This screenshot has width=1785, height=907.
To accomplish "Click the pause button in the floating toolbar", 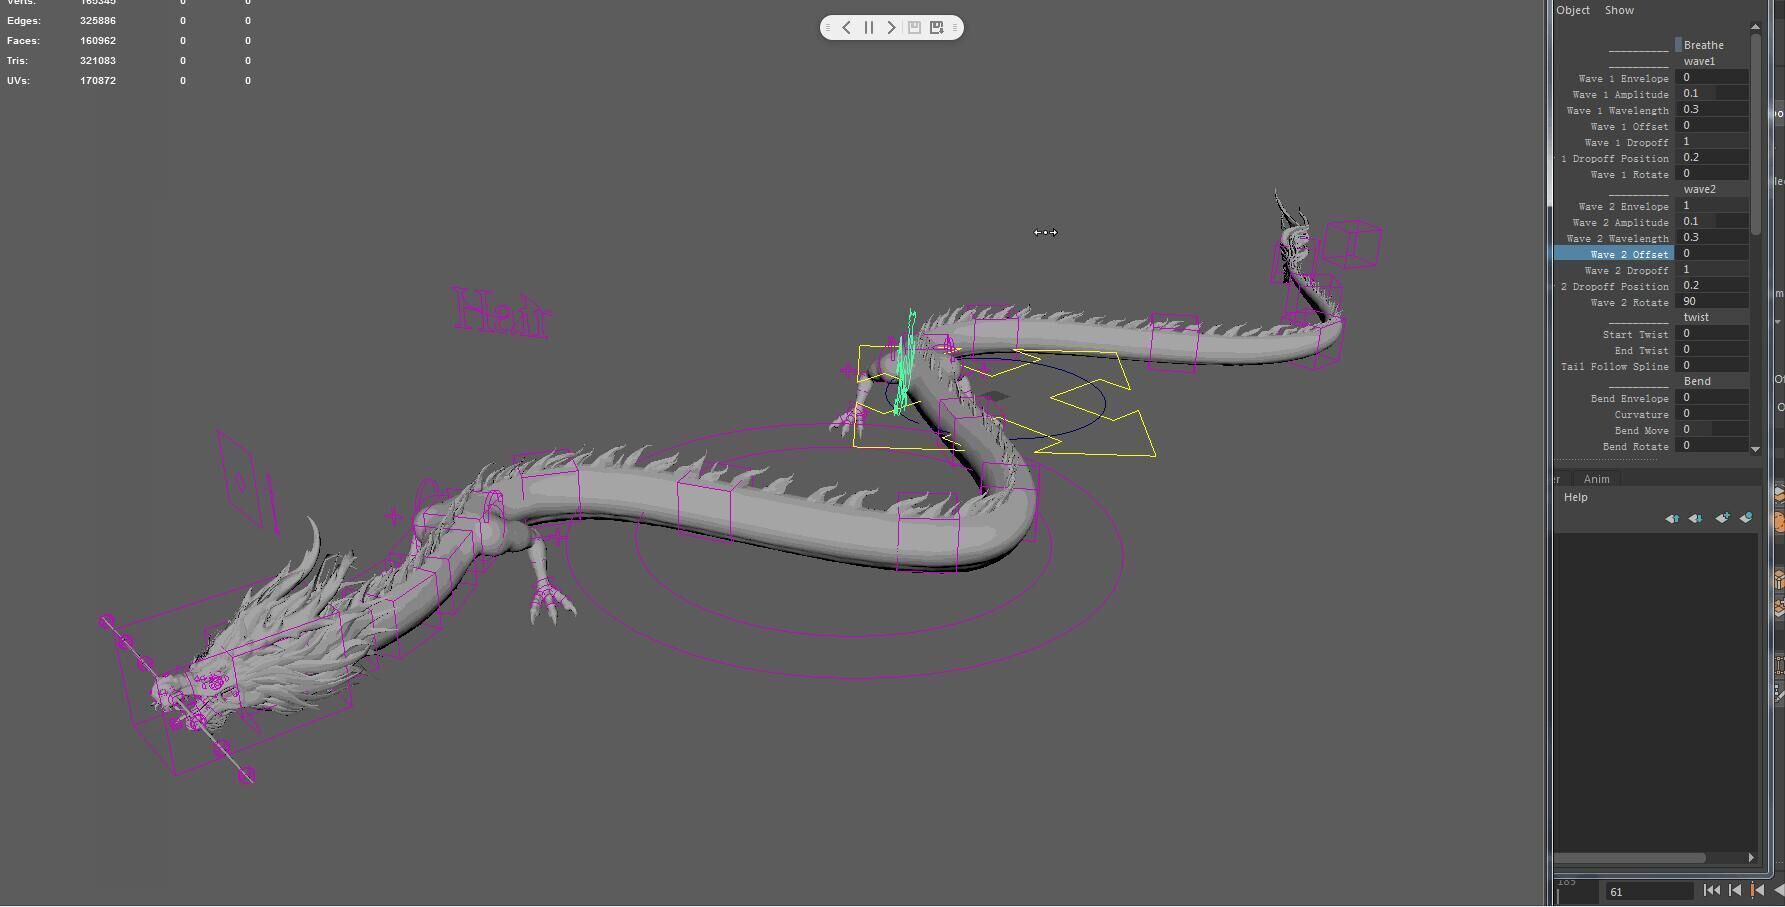I will [x=869, y=28].
